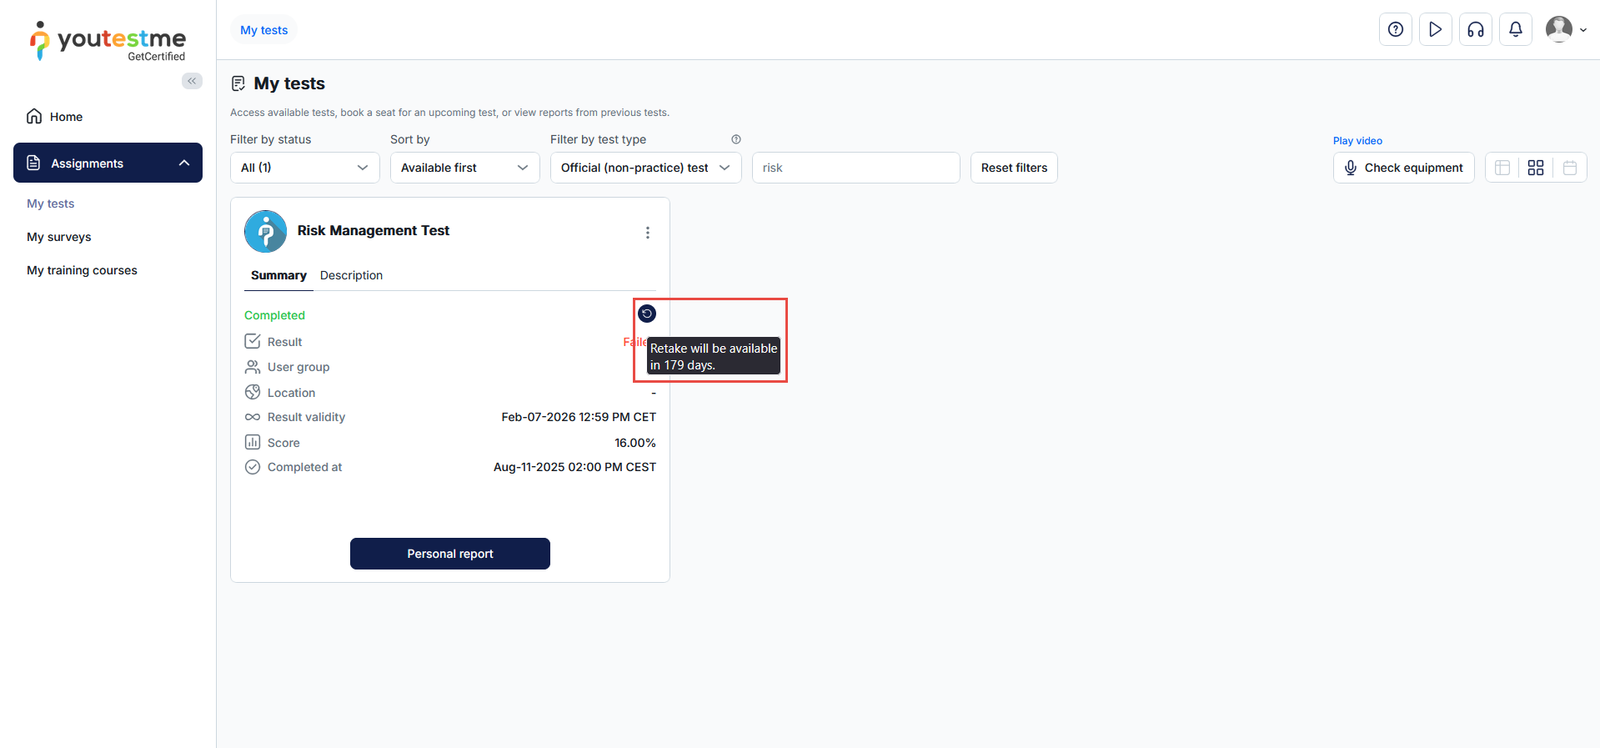Expand the Official test type dropdown
Viewport: 1600px width, 748px height.
[645, 168]
